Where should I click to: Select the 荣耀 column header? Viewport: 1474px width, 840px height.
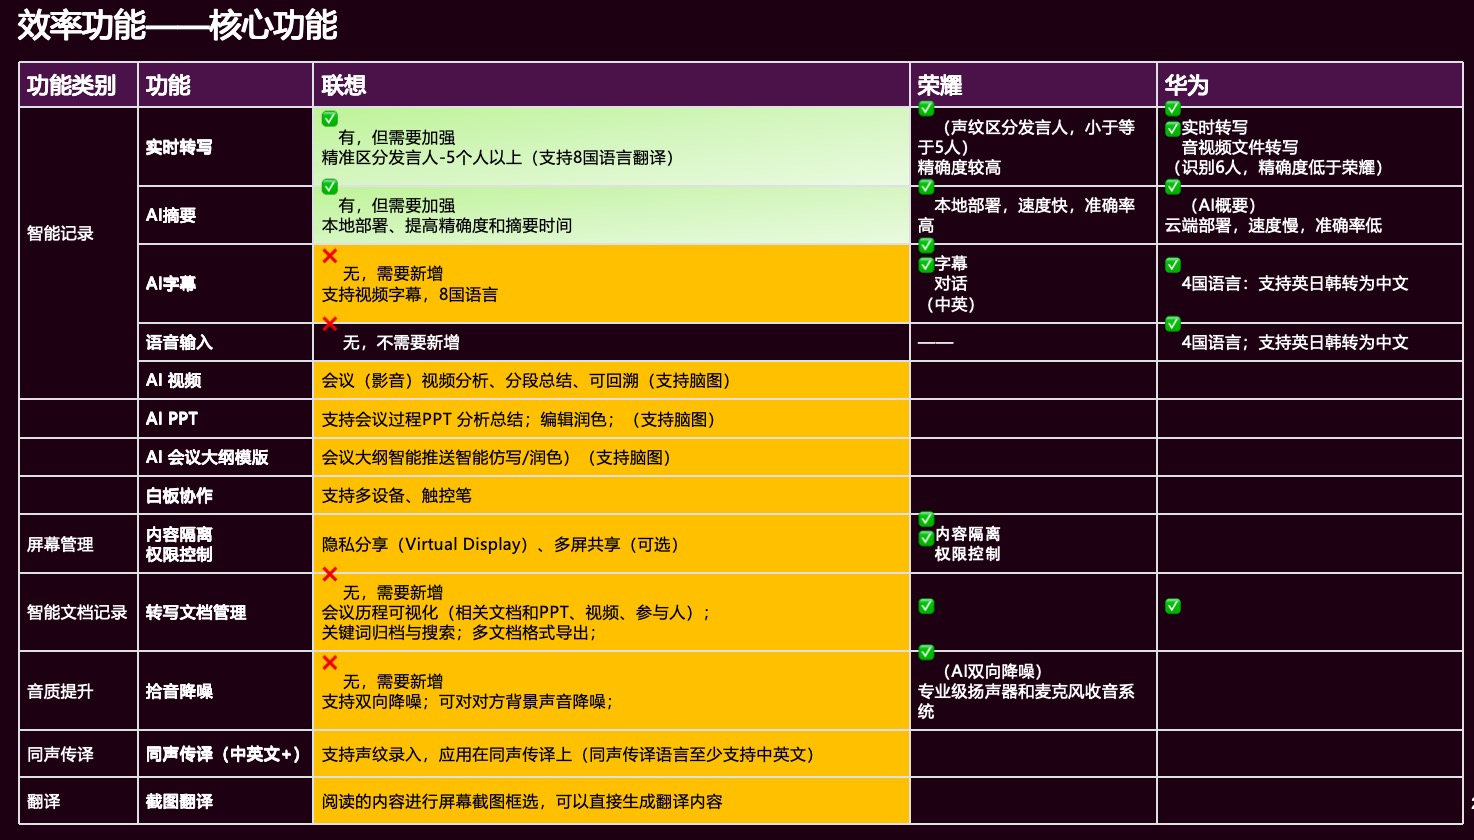(1033, 85)
